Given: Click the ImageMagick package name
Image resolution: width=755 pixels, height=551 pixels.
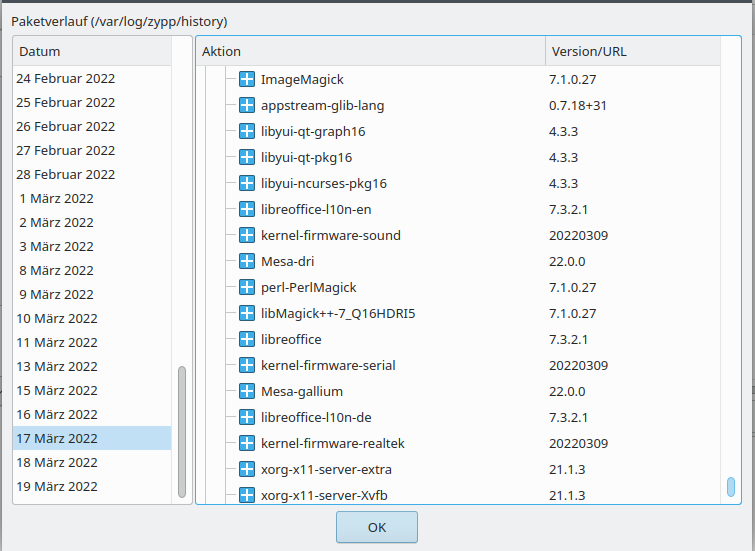Looking at the screenshot, I should pos(302,79).
